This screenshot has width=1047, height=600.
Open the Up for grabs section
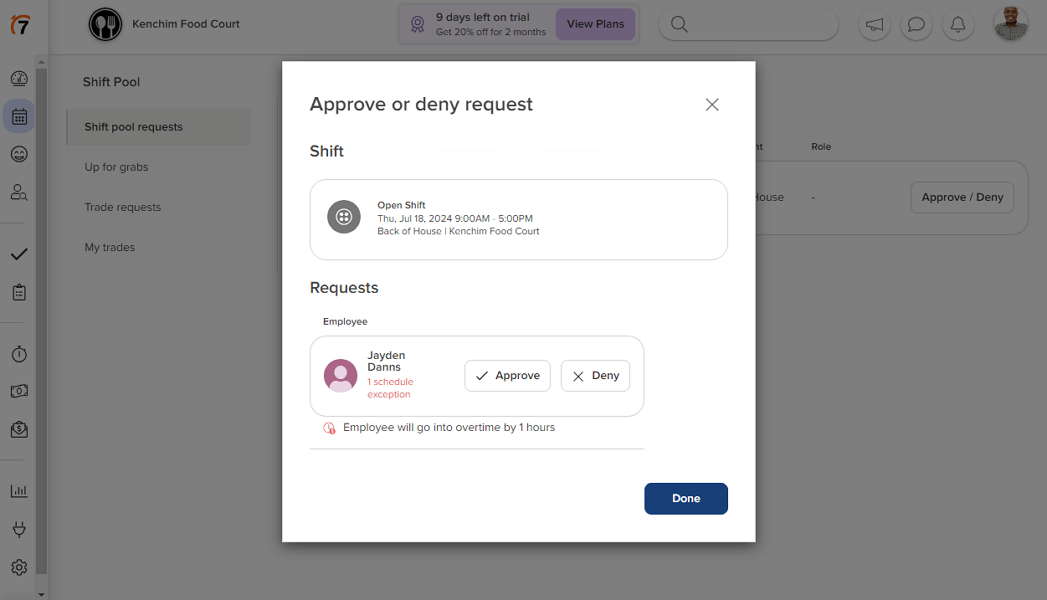[118, 167]
